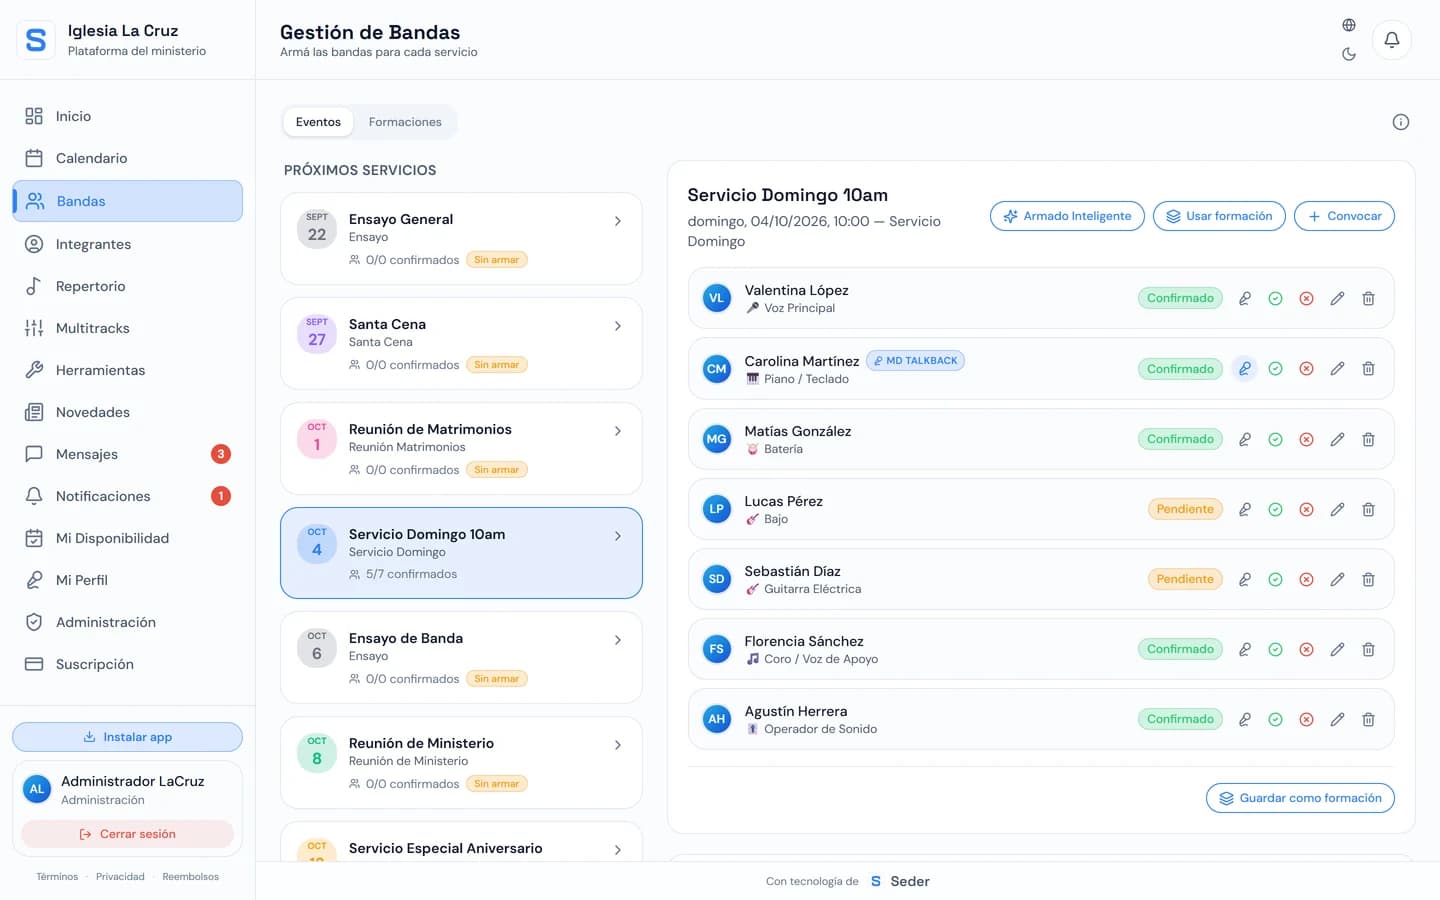Expand Reunión de Matrimonios chevron arrow

[618, 431]
